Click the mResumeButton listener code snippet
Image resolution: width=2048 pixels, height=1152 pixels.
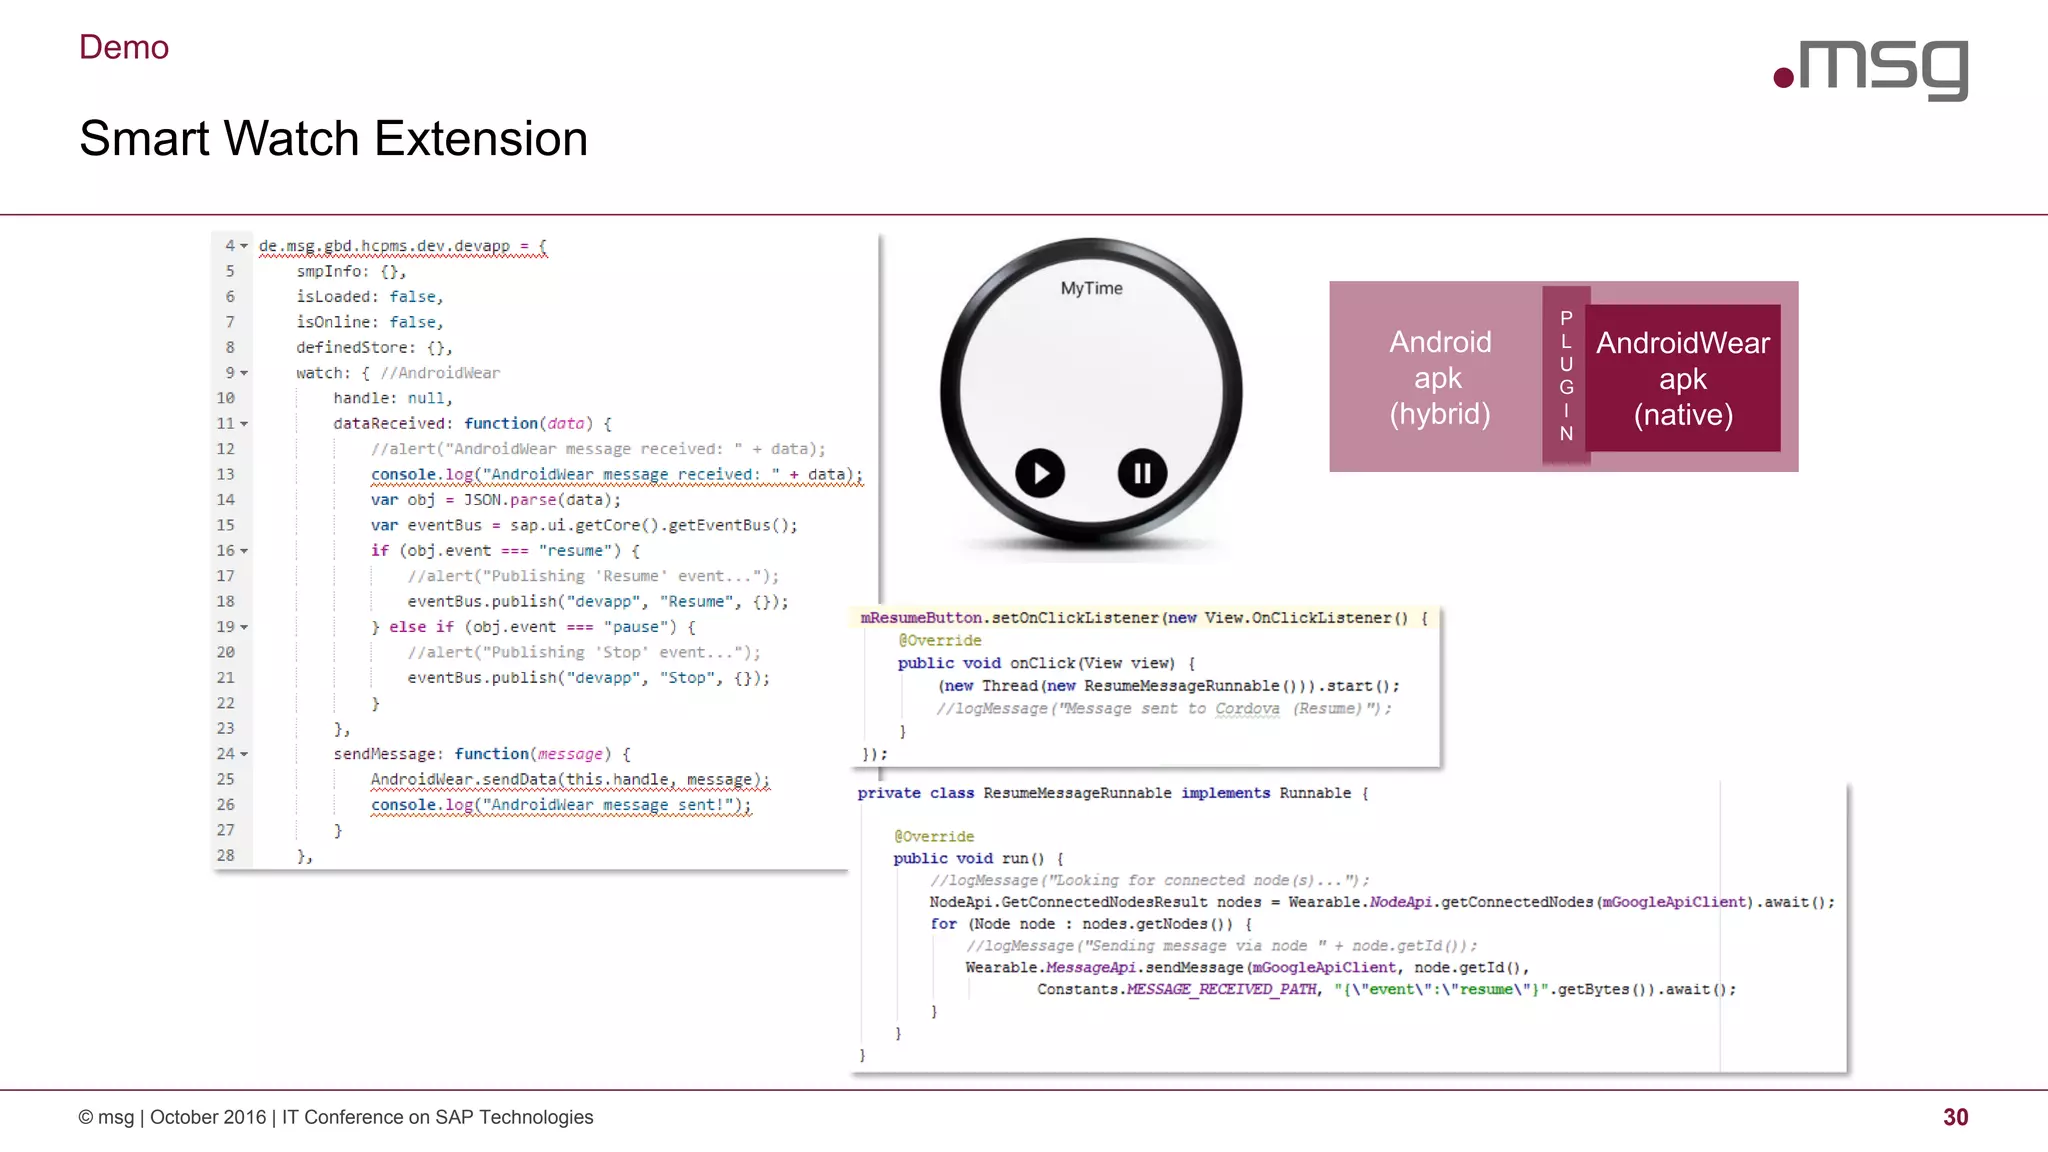click(x=1145, y=685)
